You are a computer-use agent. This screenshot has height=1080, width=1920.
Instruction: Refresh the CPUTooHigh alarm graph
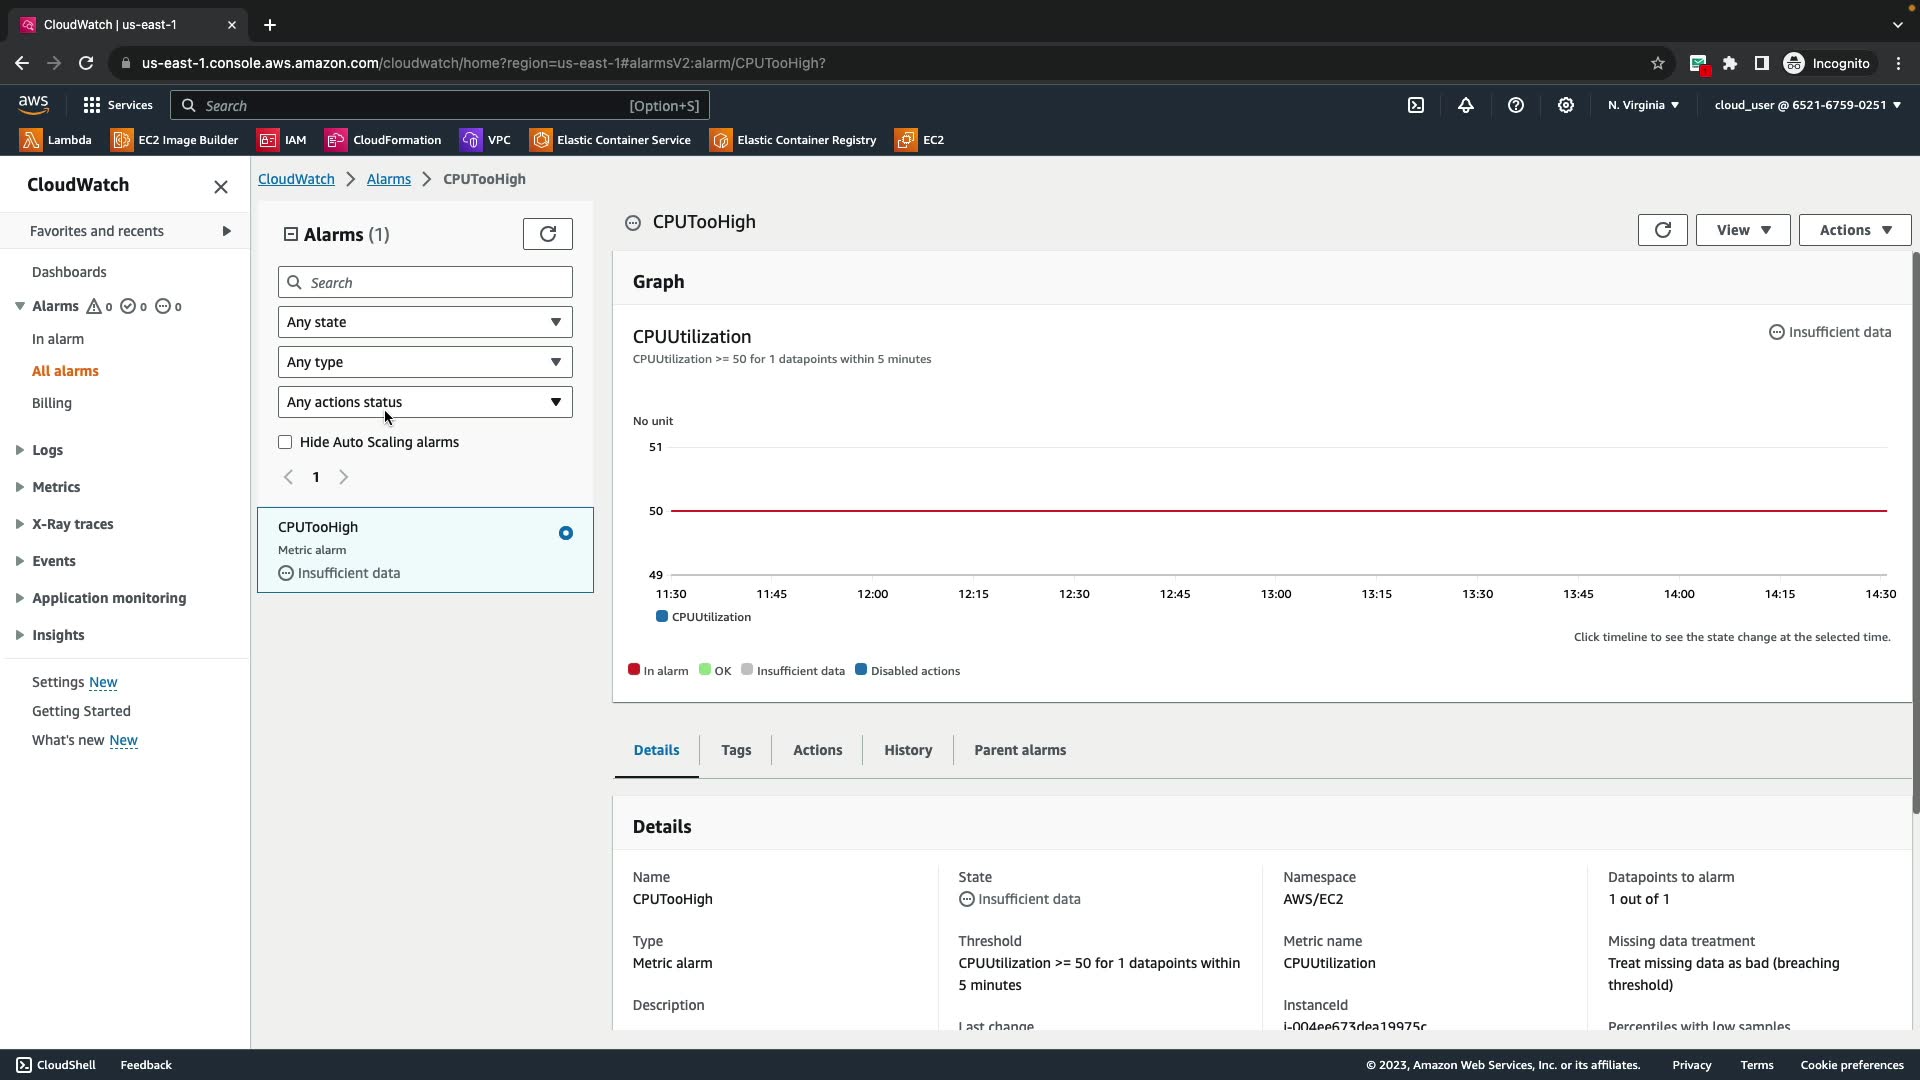click(1662, 230)
